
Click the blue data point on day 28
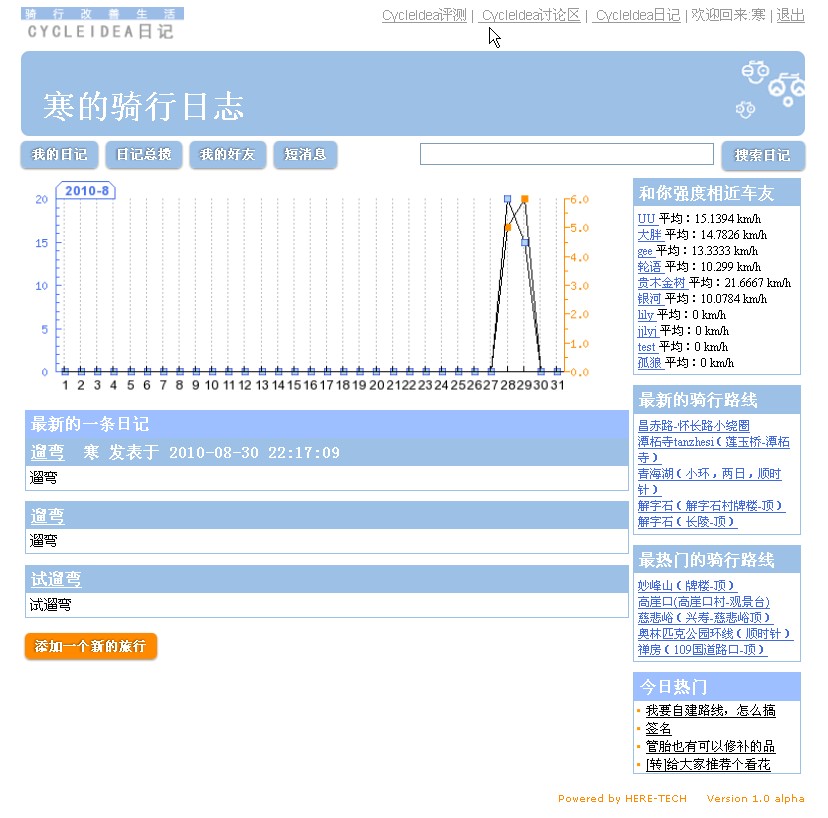(x=507, y=199)
